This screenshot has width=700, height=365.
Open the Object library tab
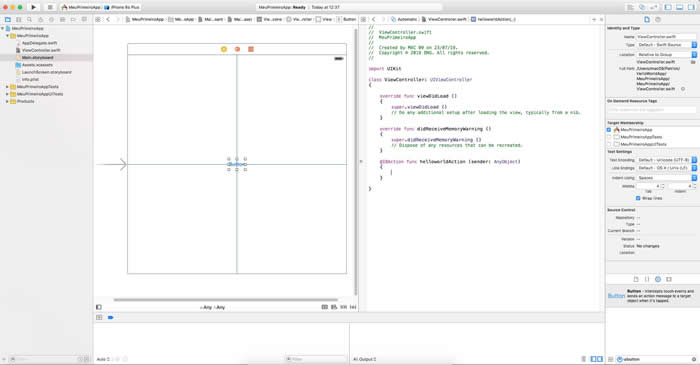click(658, 279)
